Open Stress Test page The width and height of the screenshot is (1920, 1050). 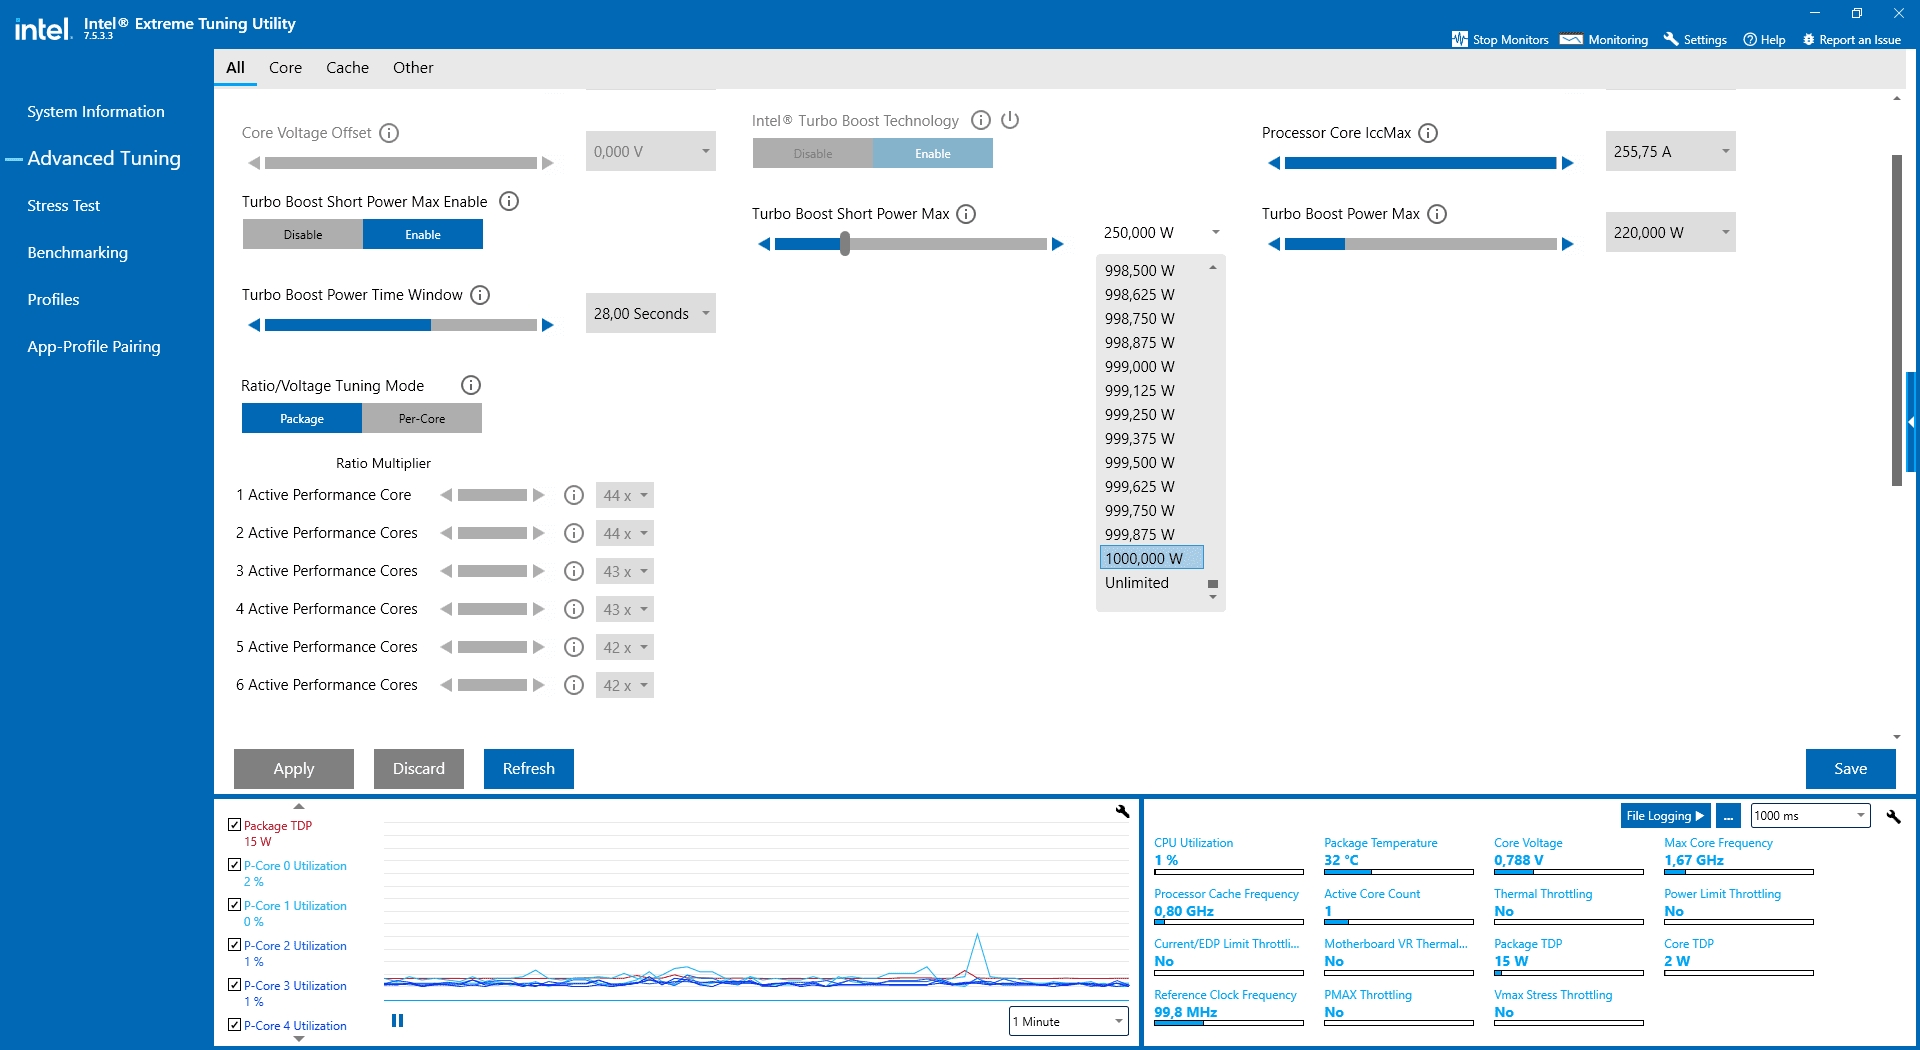point(64,206)
